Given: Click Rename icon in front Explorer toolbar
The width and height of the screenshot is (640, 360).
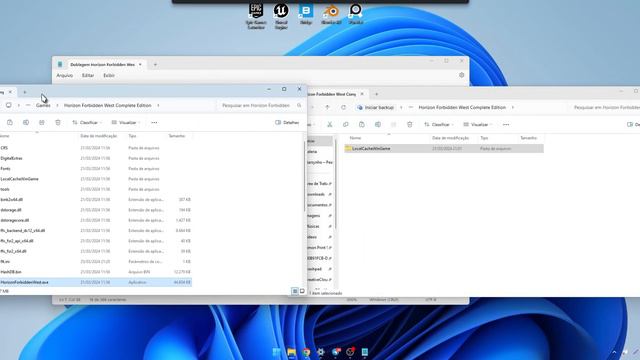Looking at the screenshot, I should click(x=26, y=122).
